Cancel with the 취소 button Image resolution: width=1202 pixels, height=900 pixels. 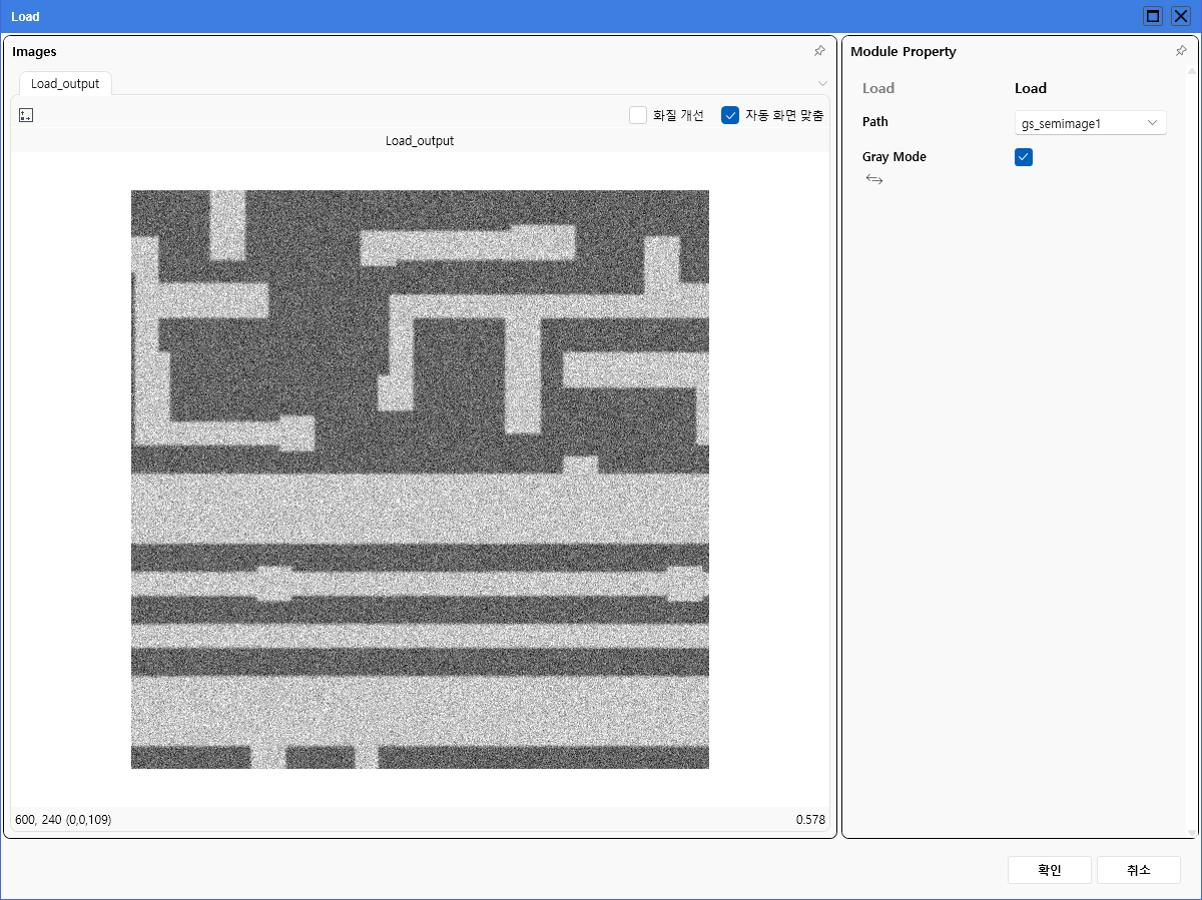(x=1138, y=870)
